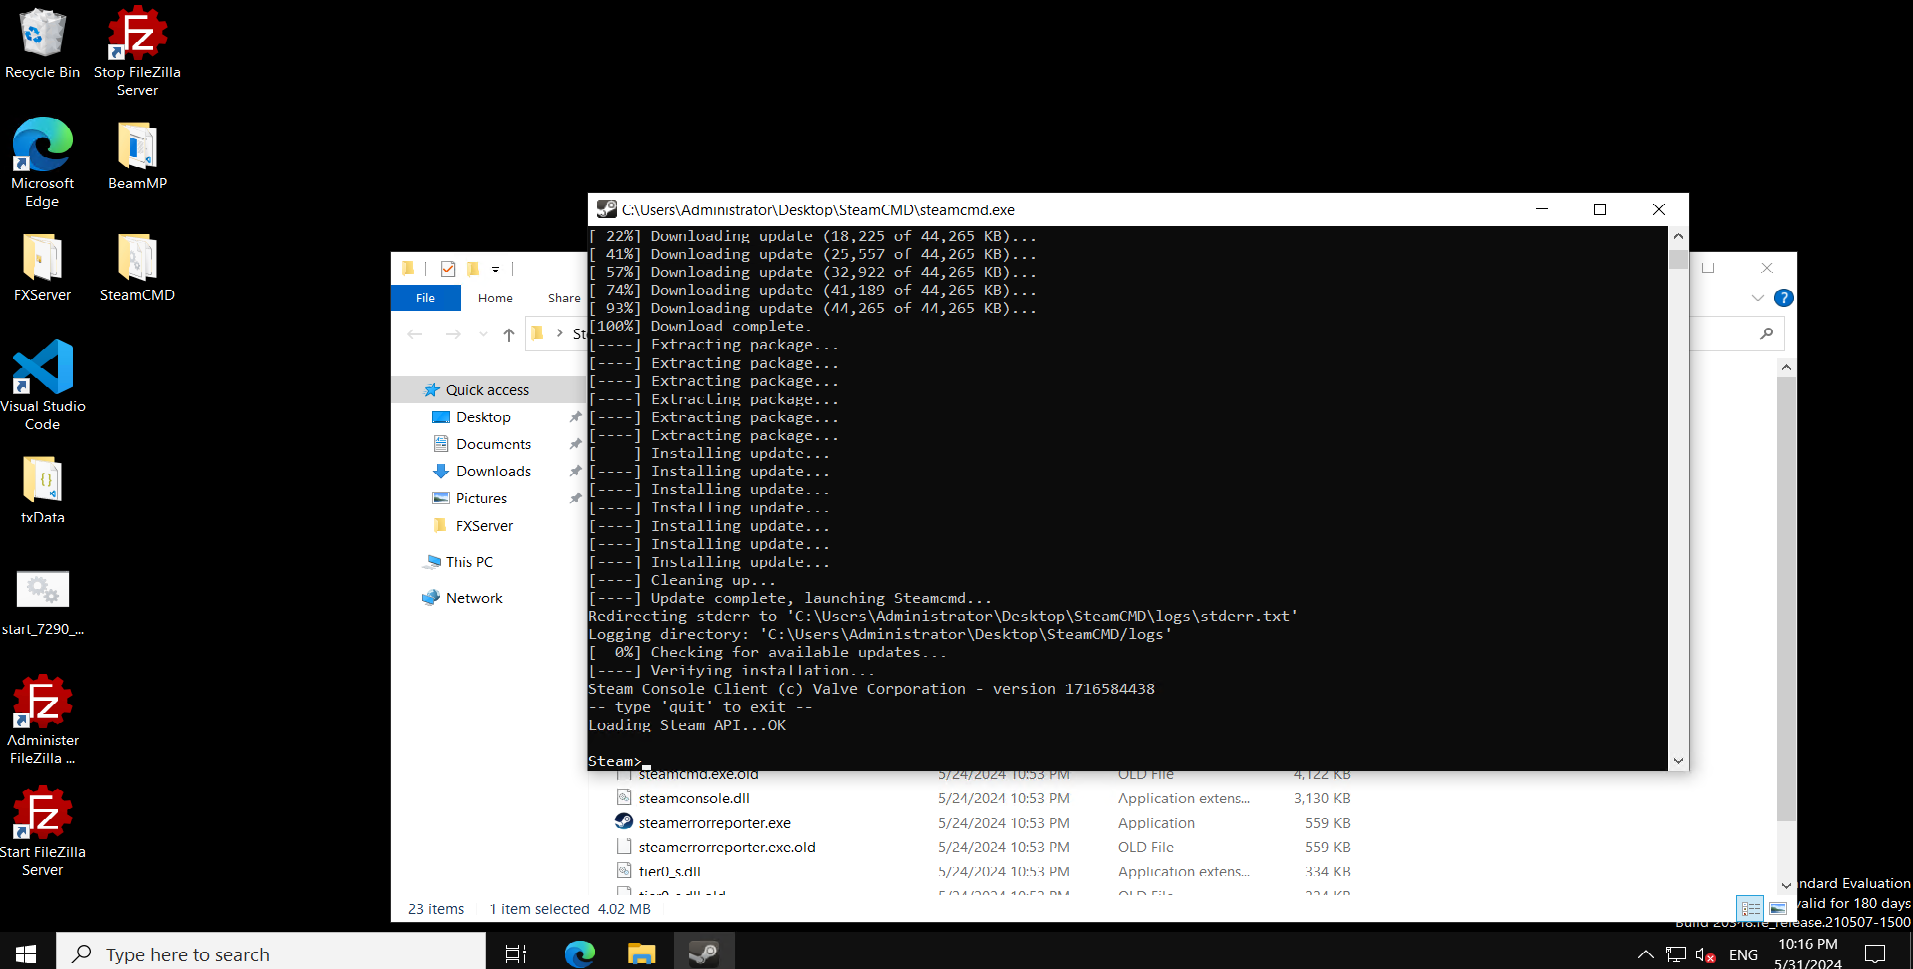The height and width of the screenshot is (969, 1913).
Task: Select tier0_s.dll file row
Action: (984, 871)
